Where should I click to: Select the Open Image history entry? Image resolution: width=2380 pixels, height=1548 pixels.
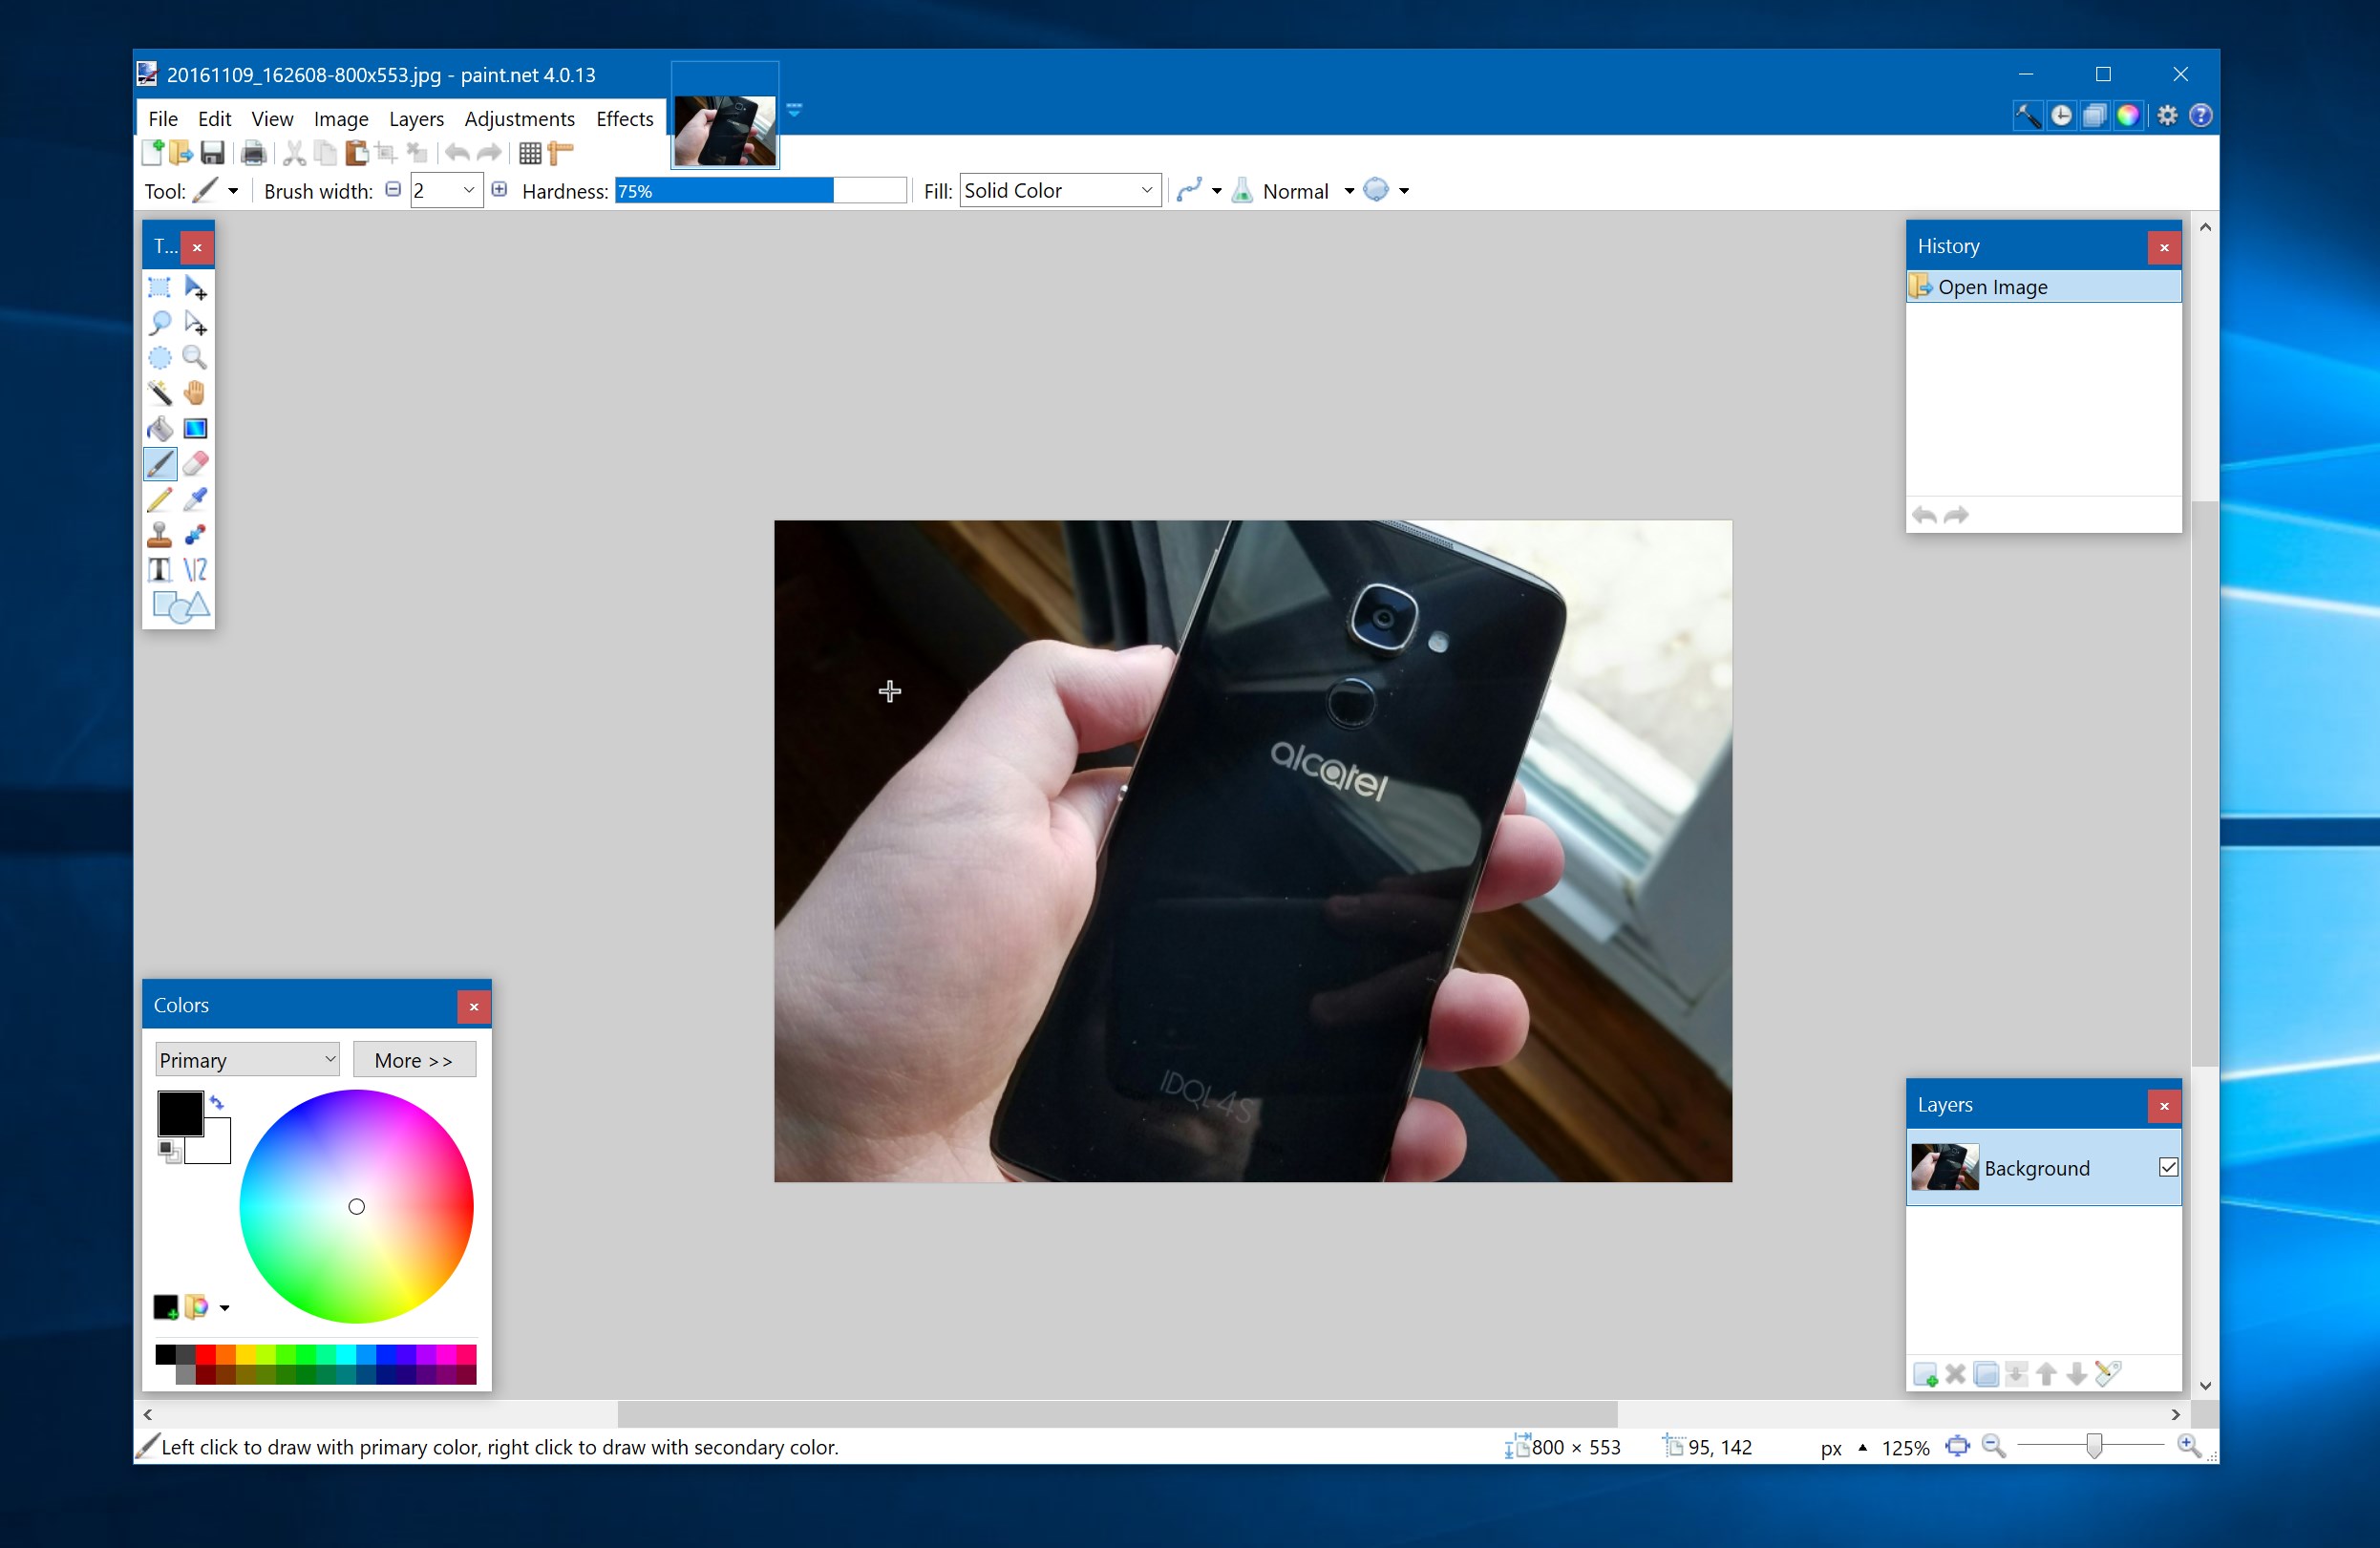pos(2043,287)
